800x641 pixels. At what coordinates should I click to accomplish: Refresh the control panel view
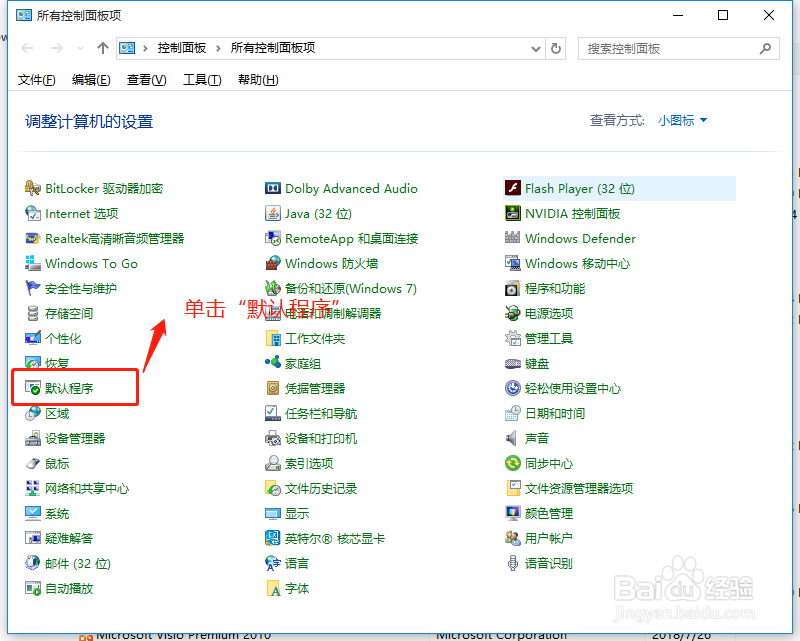click(x=556, y=48)
